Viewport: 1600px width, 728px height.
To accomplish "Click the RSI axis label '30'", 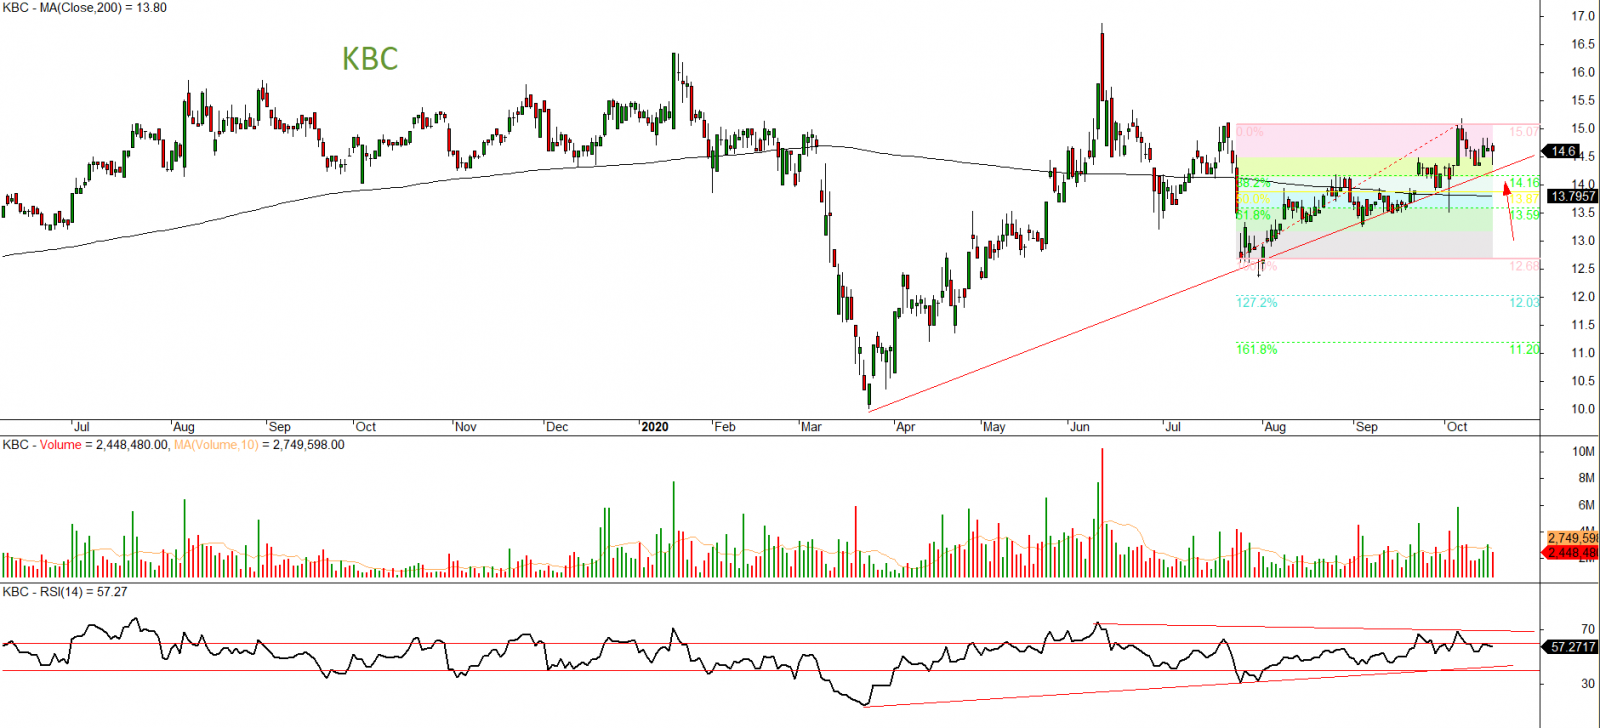I will 1588,684.
